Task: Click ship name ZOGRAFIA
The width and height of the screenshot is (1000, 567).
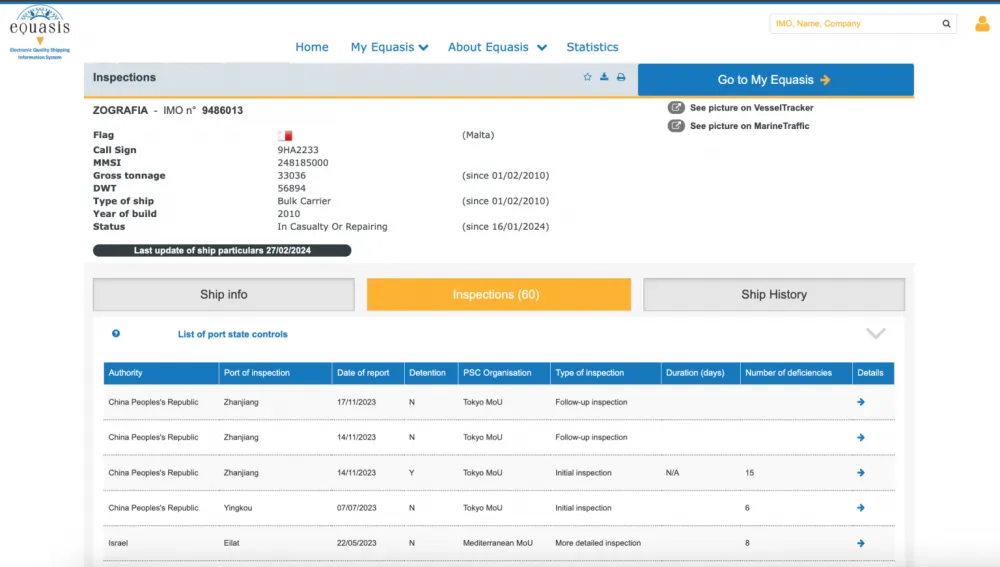Action: tap(121, 110)
